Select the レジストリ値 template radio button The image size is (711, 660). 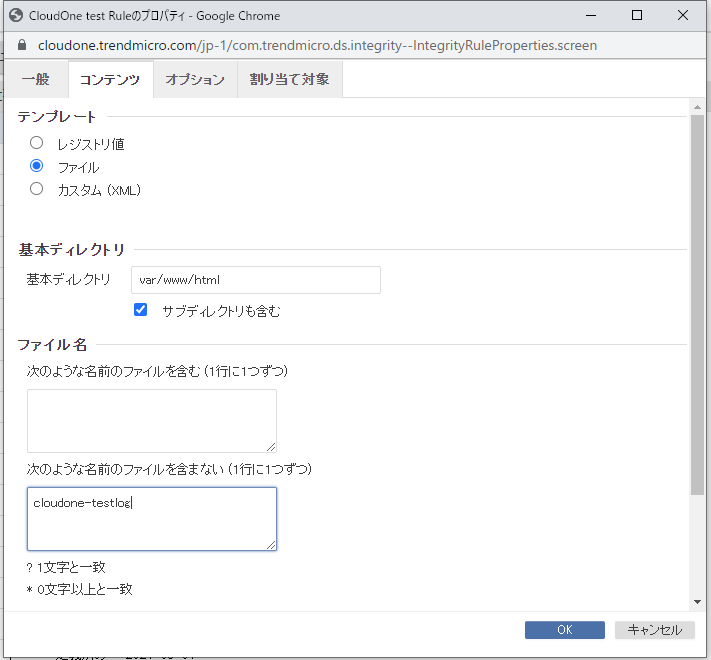click(36, 143)
